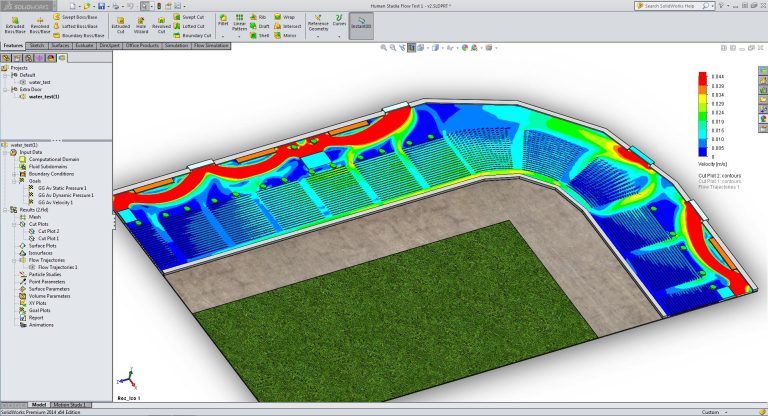Screen dimensions: 768x416
Task: Select Cut Plot 2 in results tree
Action: click(48, 232)
